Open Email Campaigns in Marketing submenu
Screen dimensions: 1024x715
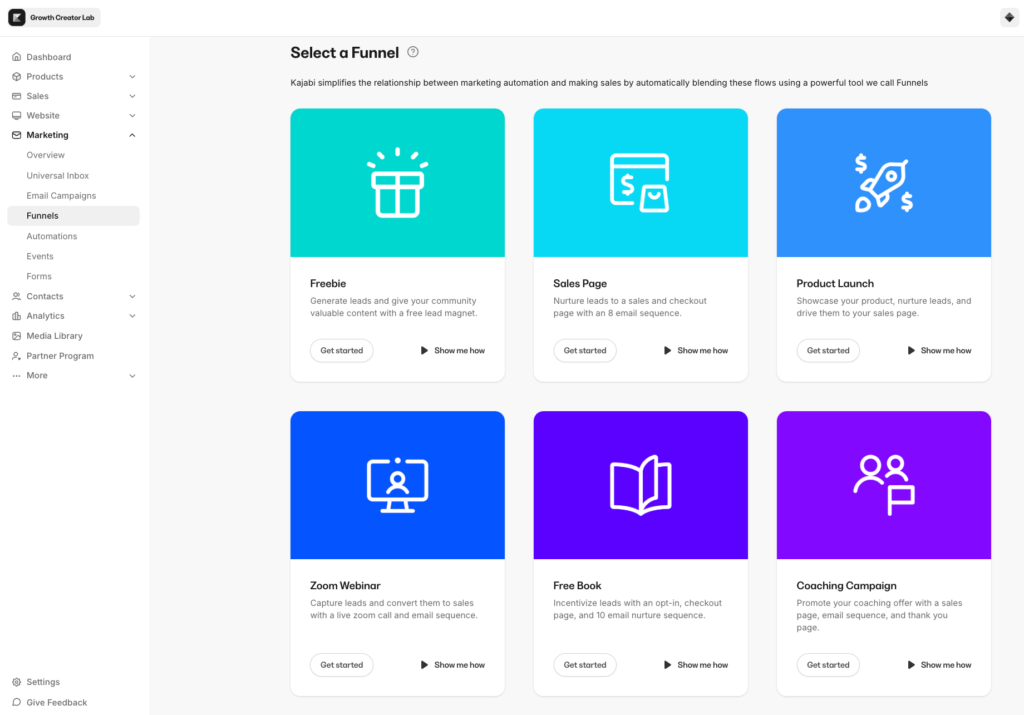click(61, 196)
